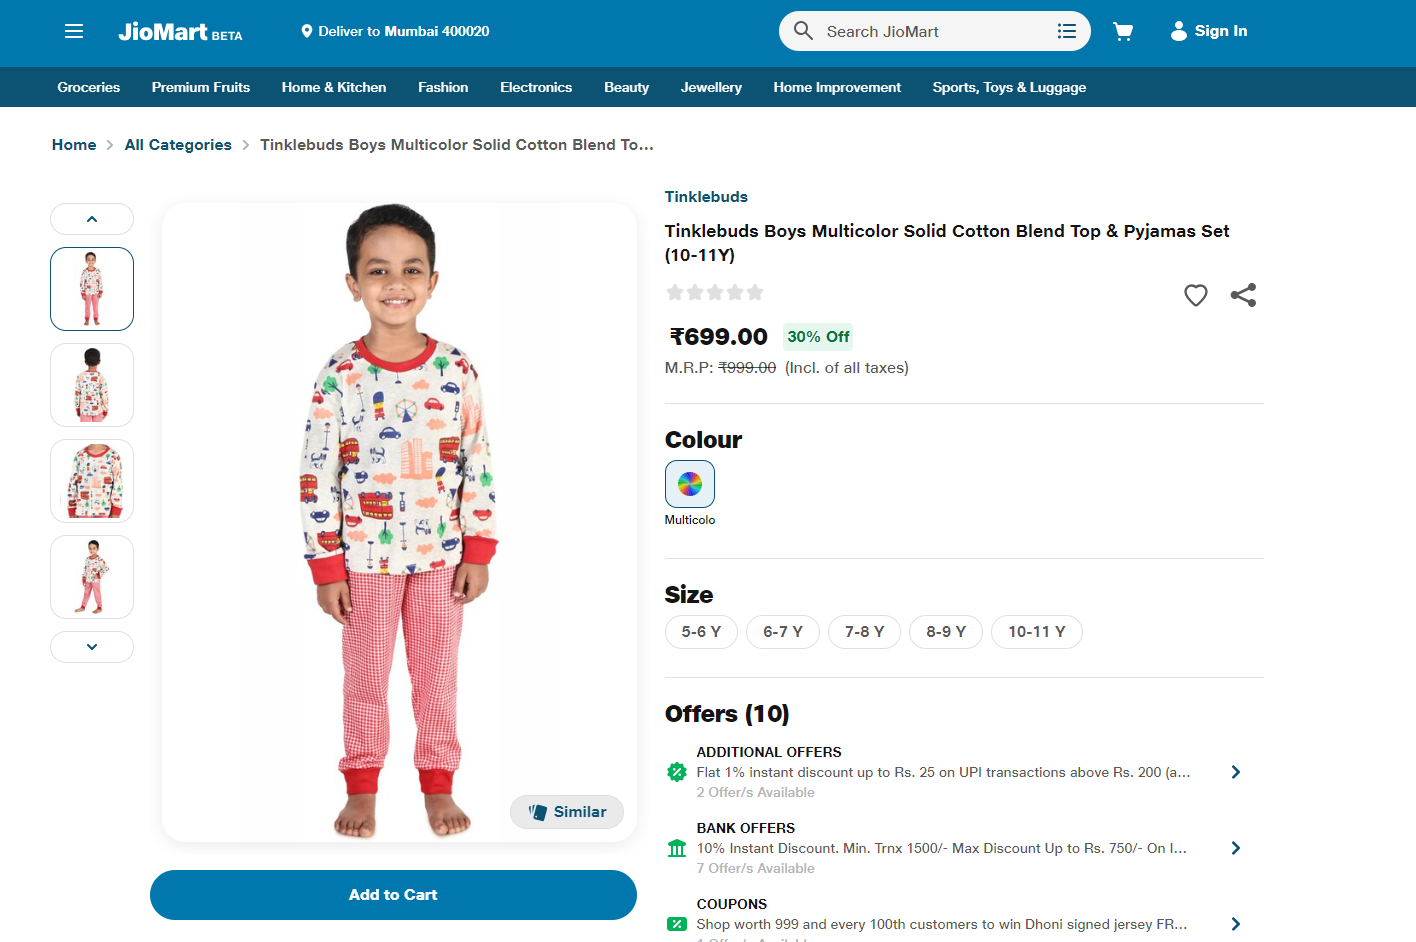This screenshot has height=942, width=1416.
Task: Open the Electronics category menu
Action: [x=536, y=87]
